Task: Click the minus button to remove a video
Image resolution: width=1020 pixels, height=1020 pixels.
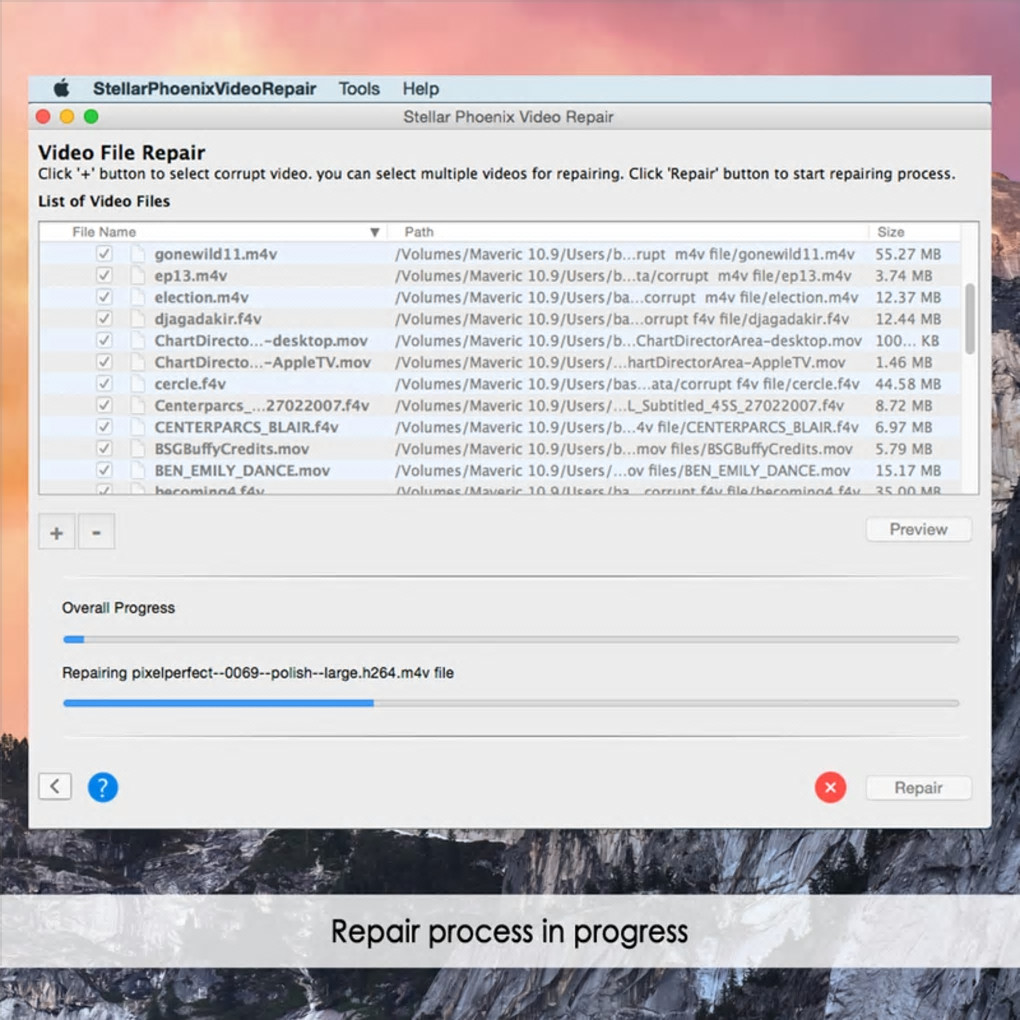Action: click(96, 532)
